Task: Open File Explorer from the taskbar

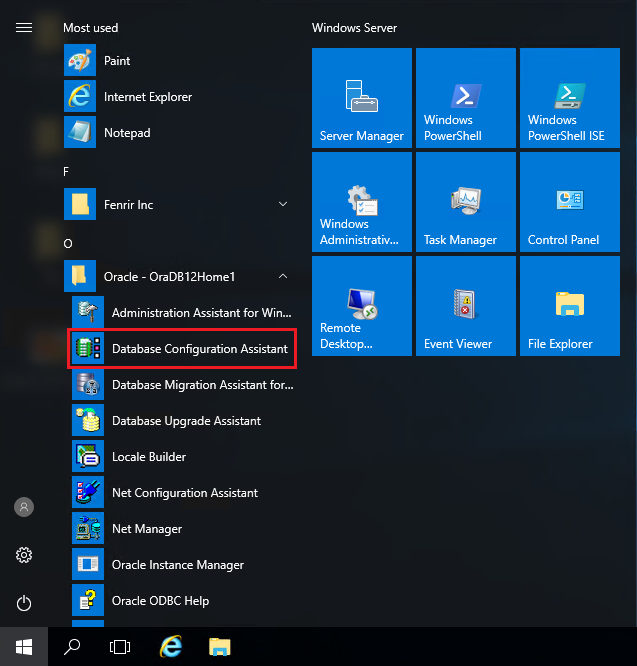Action: point(220,647)
